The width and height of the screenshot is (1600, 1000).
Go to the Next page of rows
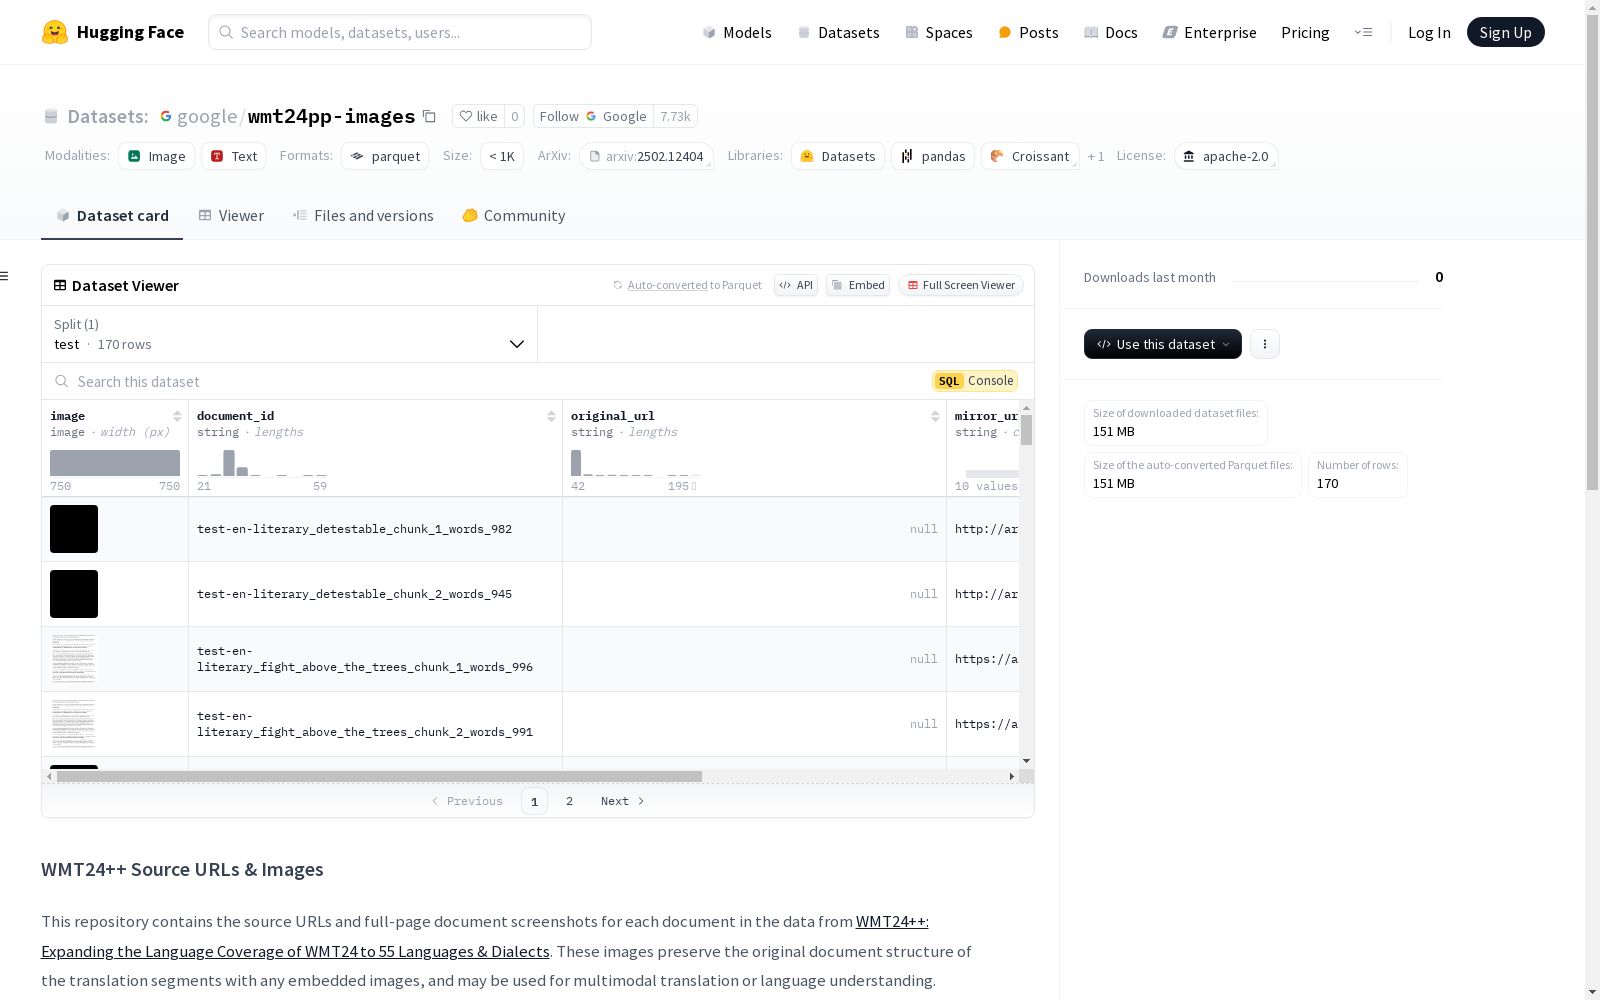pyautogui.click(x=623, y=801)
